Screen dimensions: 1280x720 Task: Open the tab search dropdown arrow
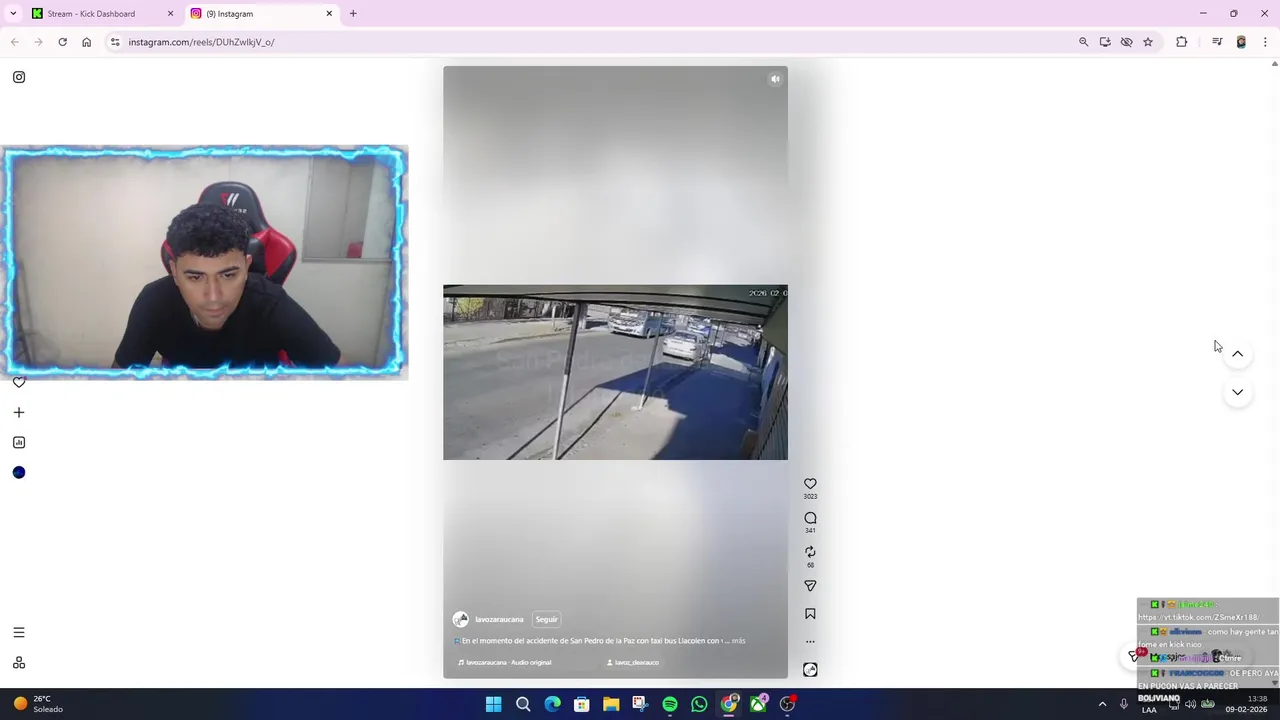[x=13, y=14]
